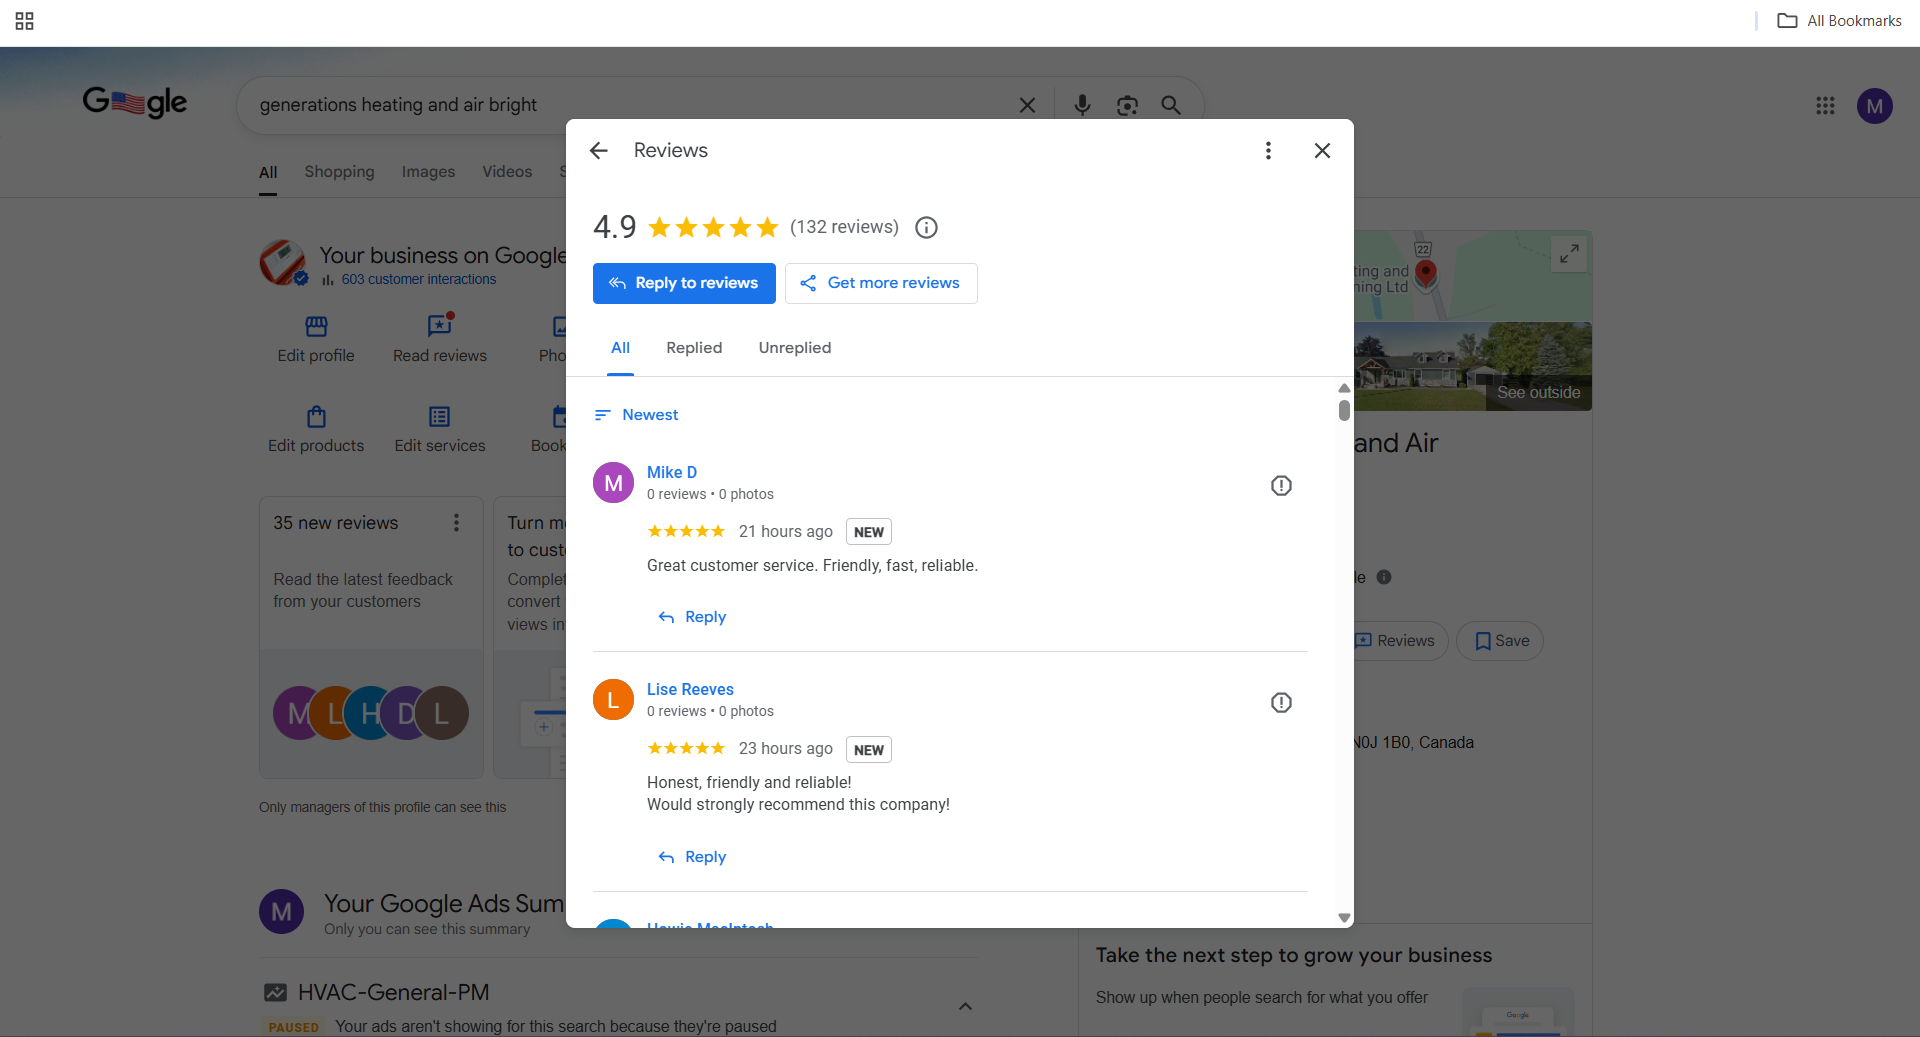Image resolution: width=1920 pixels, height=1037 pixels.
Task: Click Get more reviews button
Action: click(881, 283)
